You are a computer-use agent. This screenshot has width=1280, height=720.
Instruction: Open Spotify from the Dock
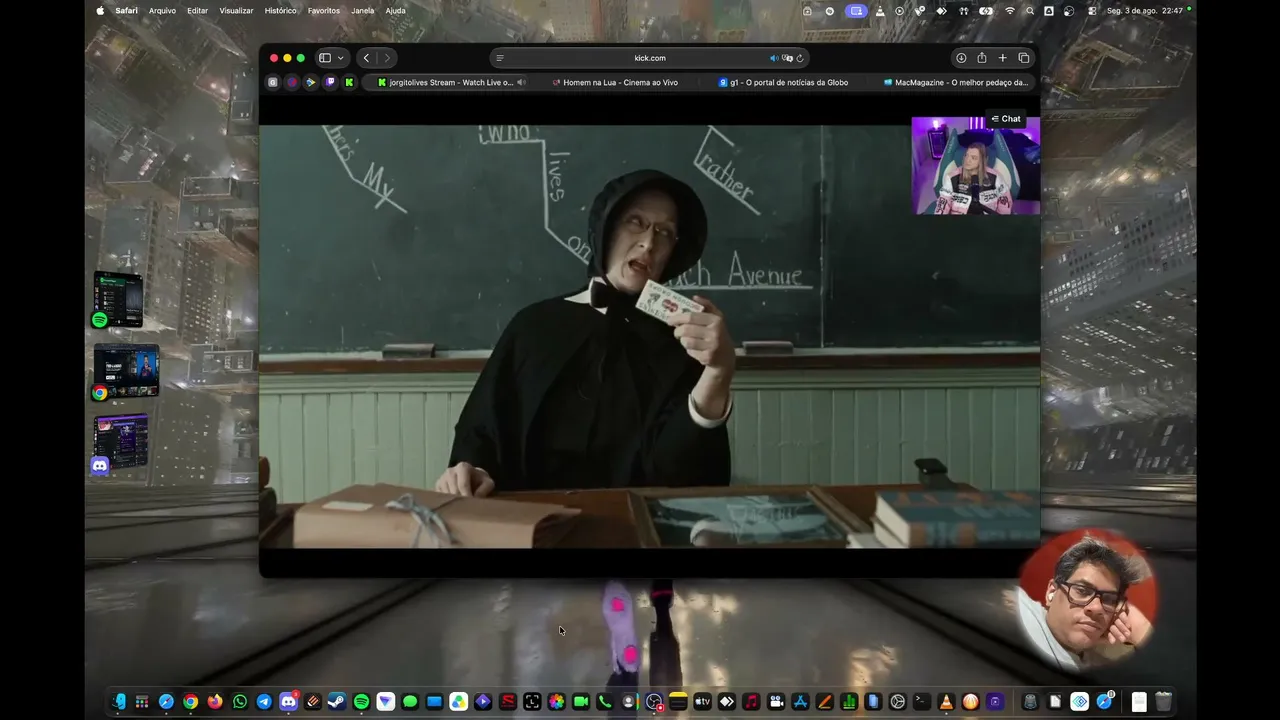[361, 702]
